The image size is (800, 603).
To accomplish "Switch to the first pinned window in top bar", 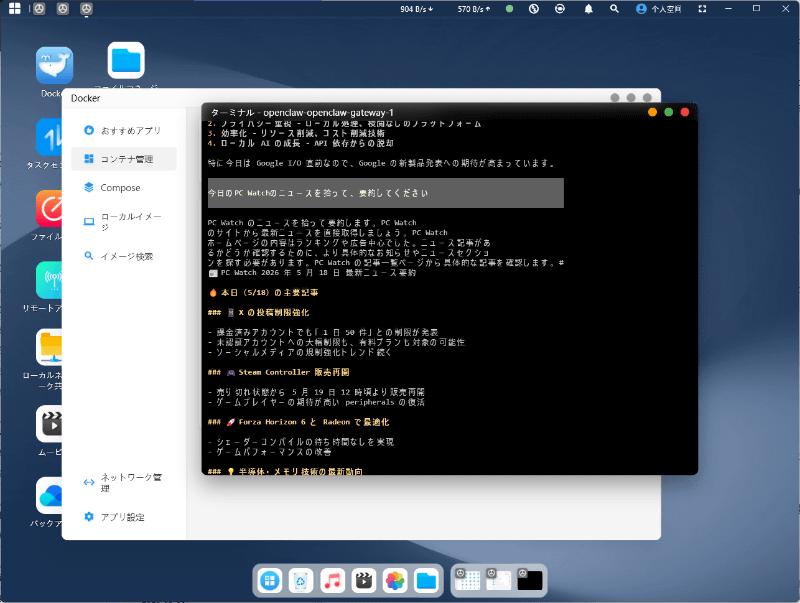I will (x=39, y=9).
